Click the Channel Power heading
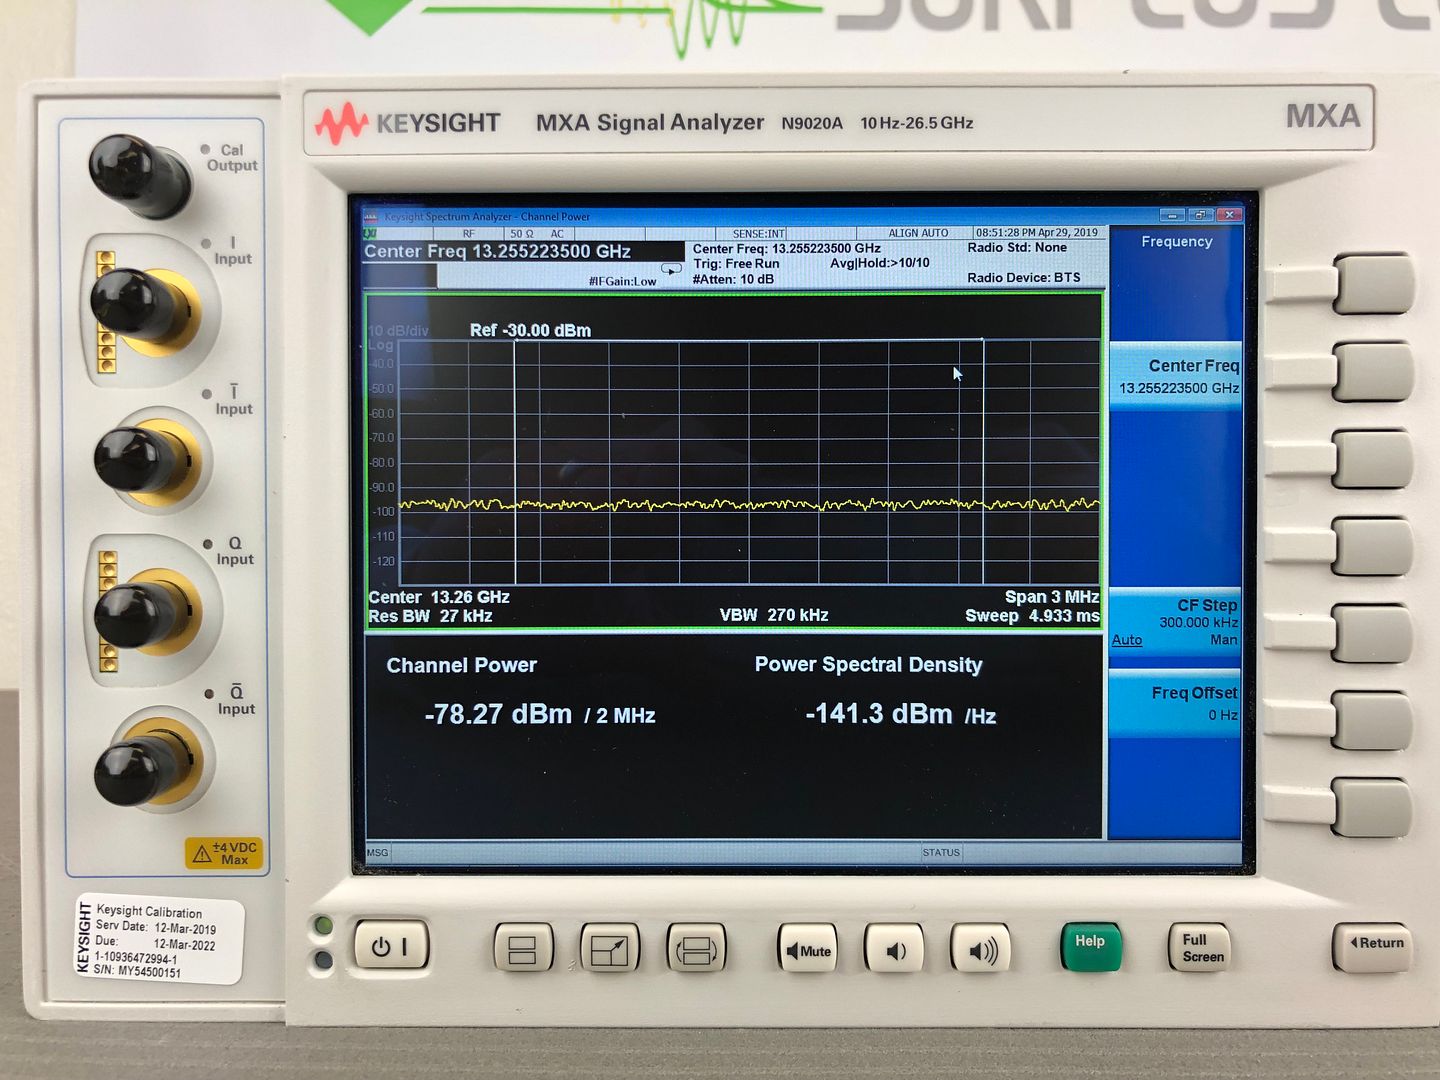This screenshot has width=1440, height=1080. (x=461, y=665)
